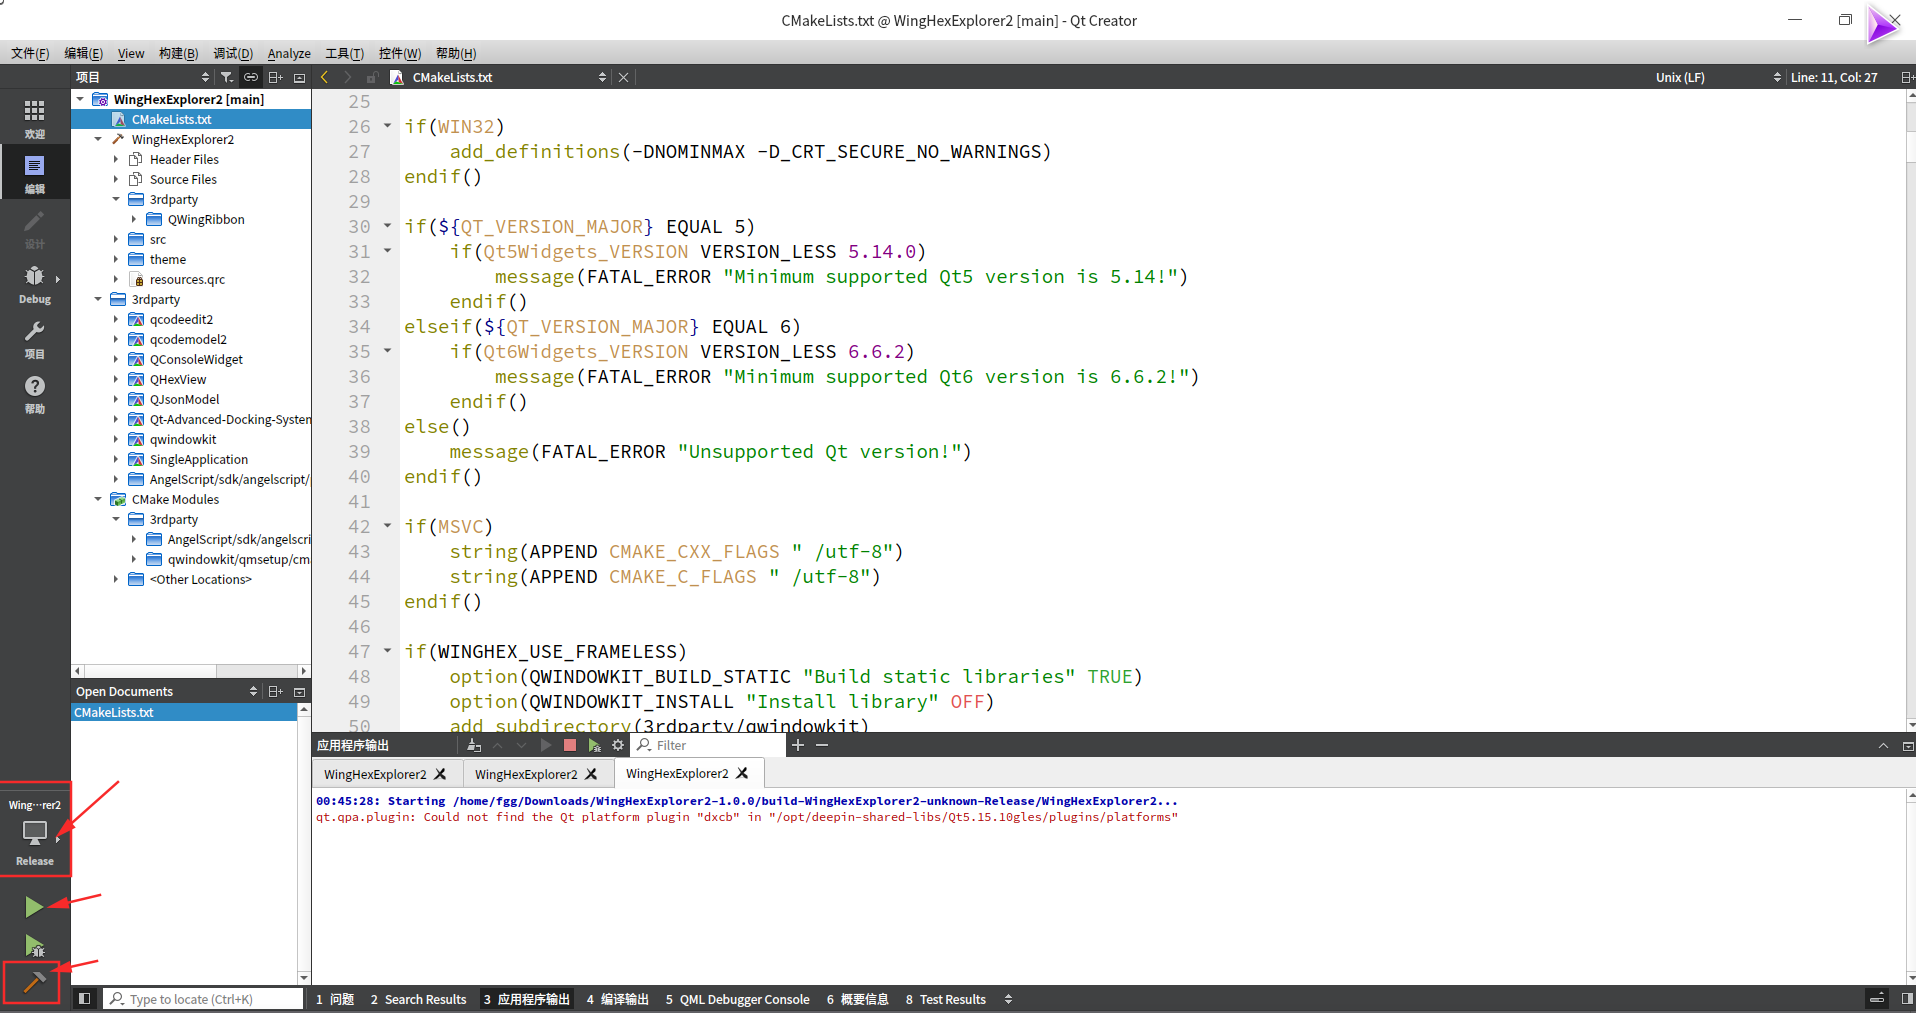The height and width of the screenshot is (1013, 1916).
Task: Open the Test Results pane
Action: pyautogui.click(x=945, y=999)
